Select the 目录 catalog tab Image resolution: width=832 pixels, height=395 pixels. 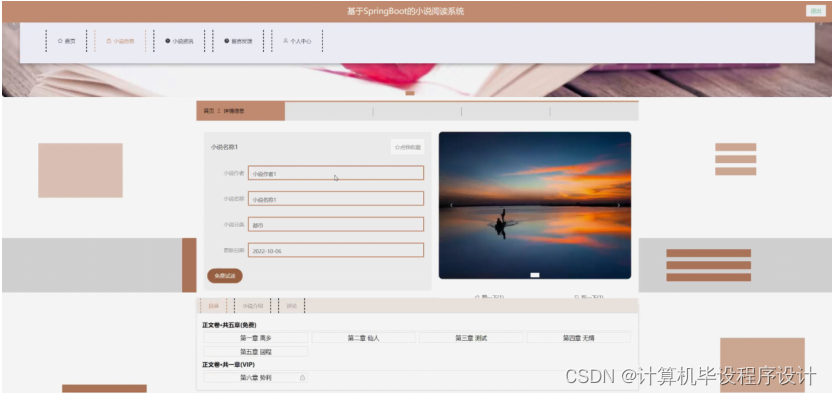(x=213, y=306)
